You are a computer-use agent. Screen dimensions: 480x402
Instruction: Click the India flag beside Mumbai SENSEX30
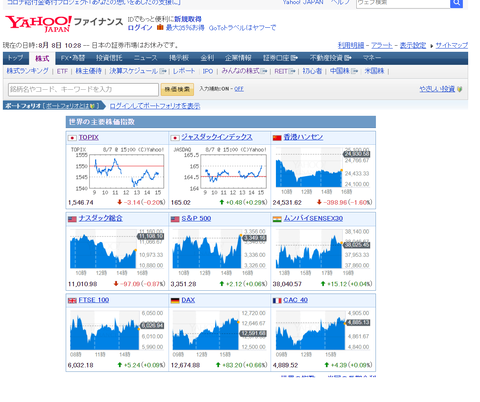(277, 219)
